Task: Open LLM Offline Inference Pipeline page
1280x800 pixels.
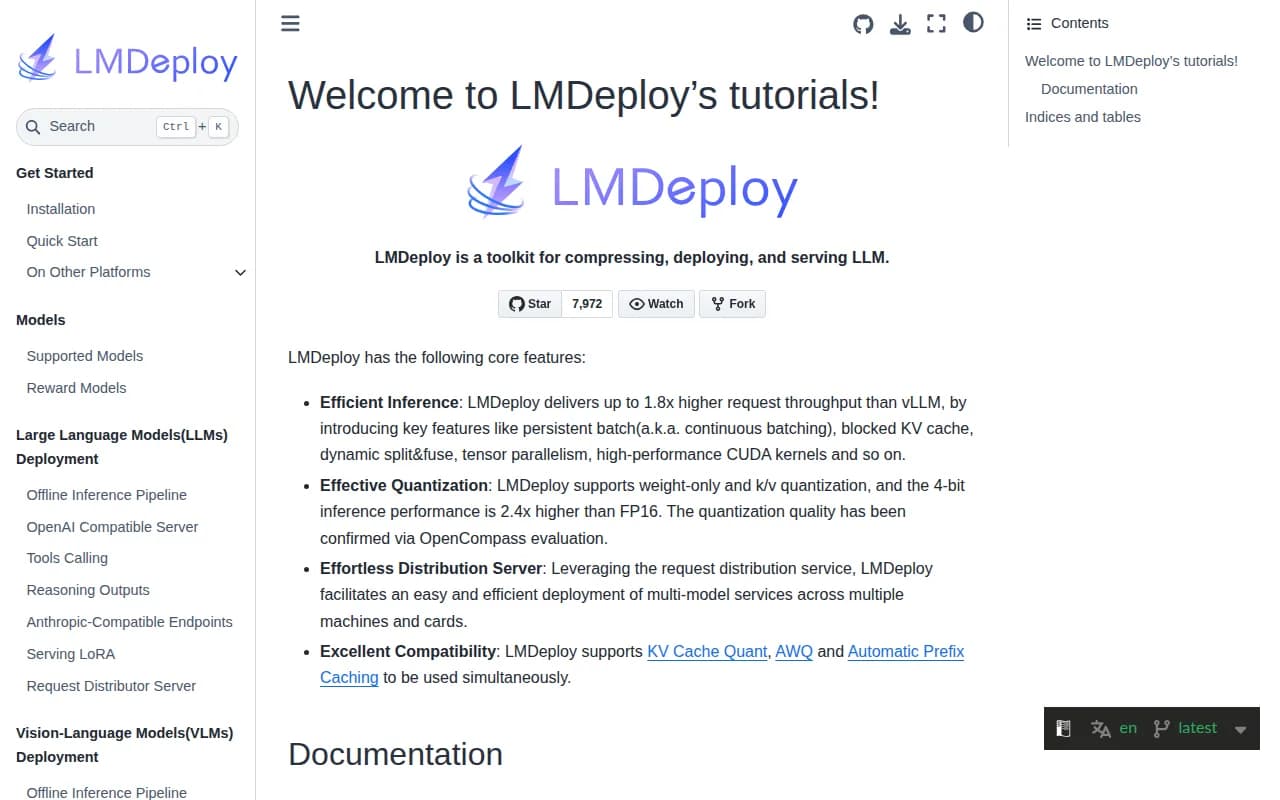Action: [x=107, y=495]
